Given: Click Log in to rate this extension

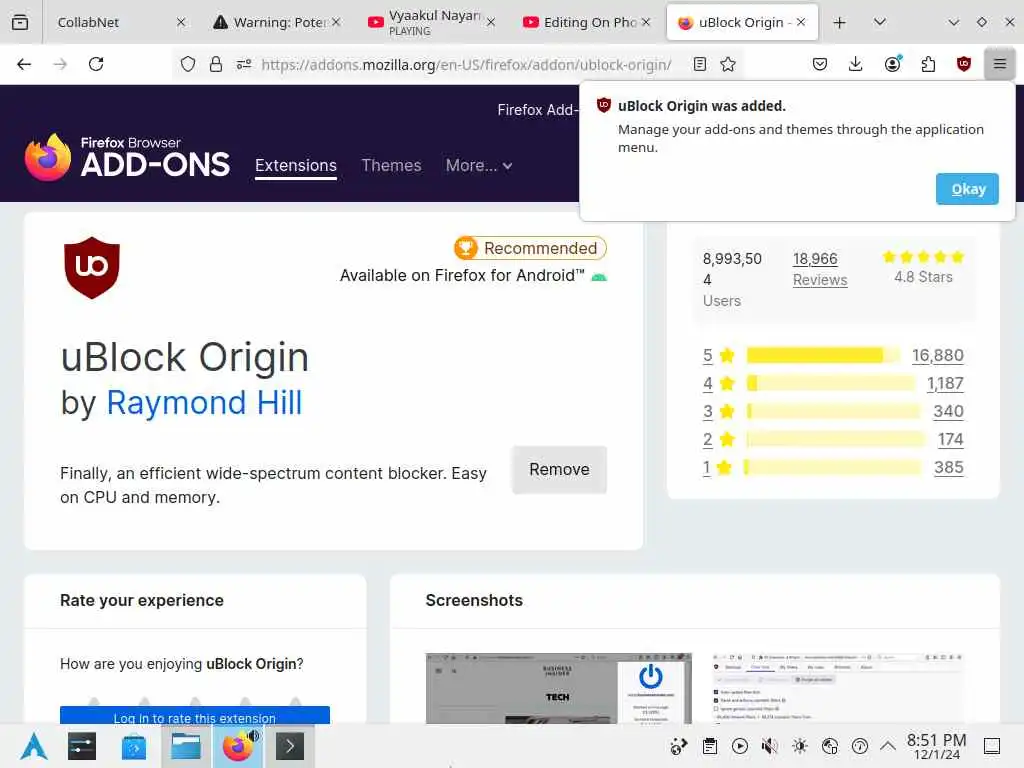Looking at the screenshot, I should point(195,716).
